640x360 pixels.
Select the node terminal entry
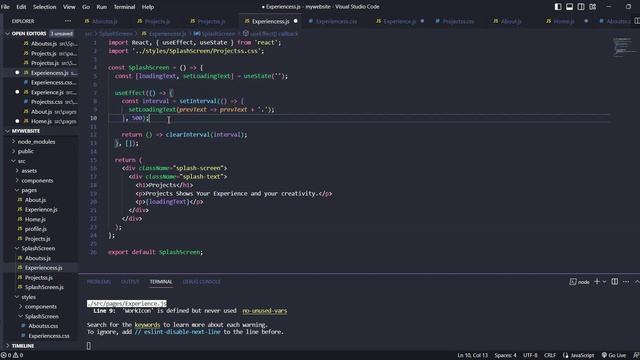click(580, 282)
